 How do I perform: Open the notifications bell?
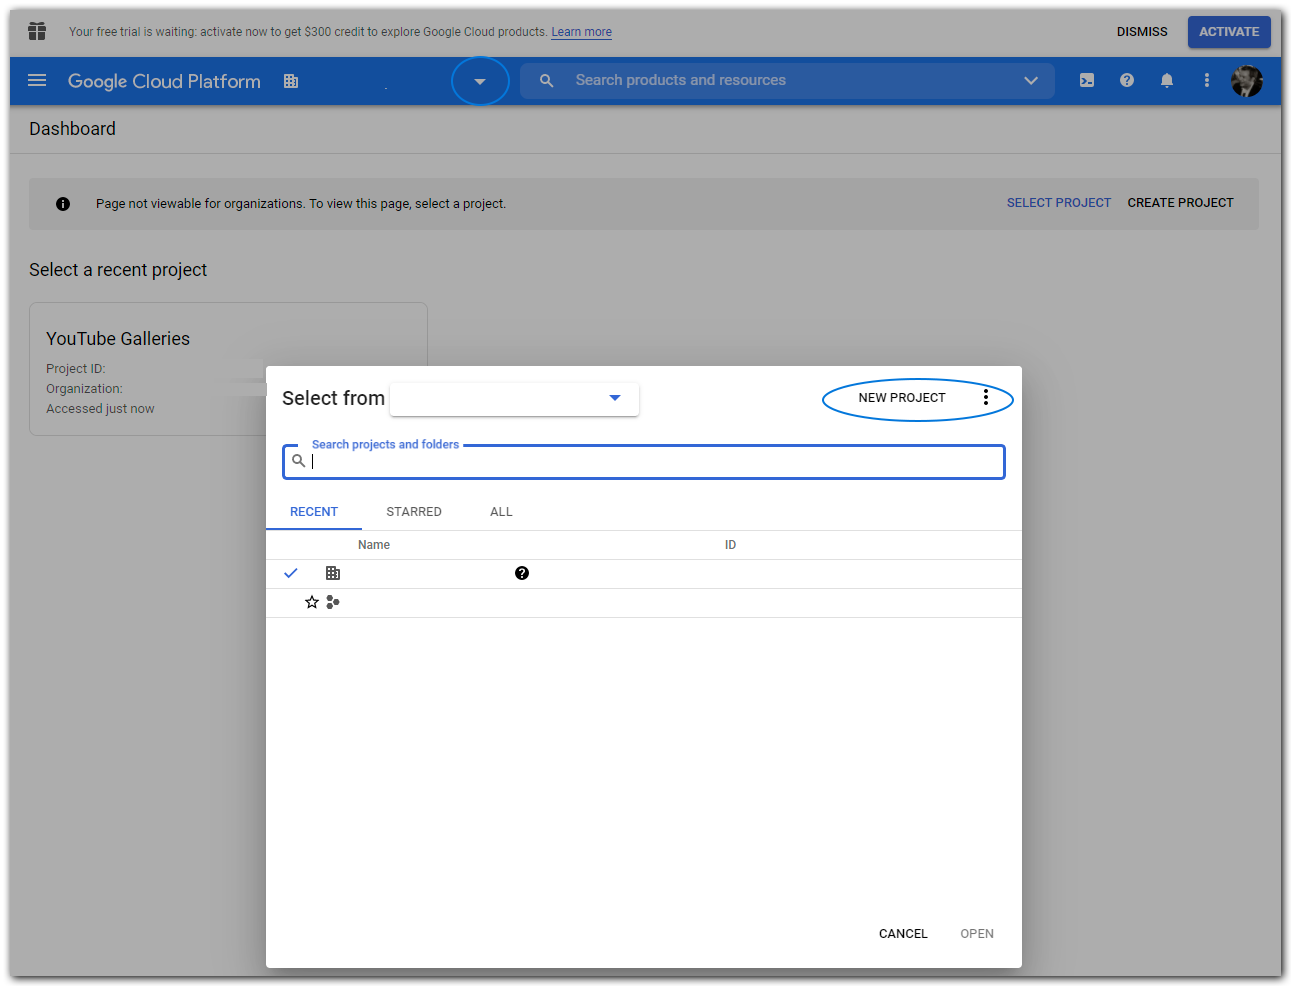point(1167,81)
